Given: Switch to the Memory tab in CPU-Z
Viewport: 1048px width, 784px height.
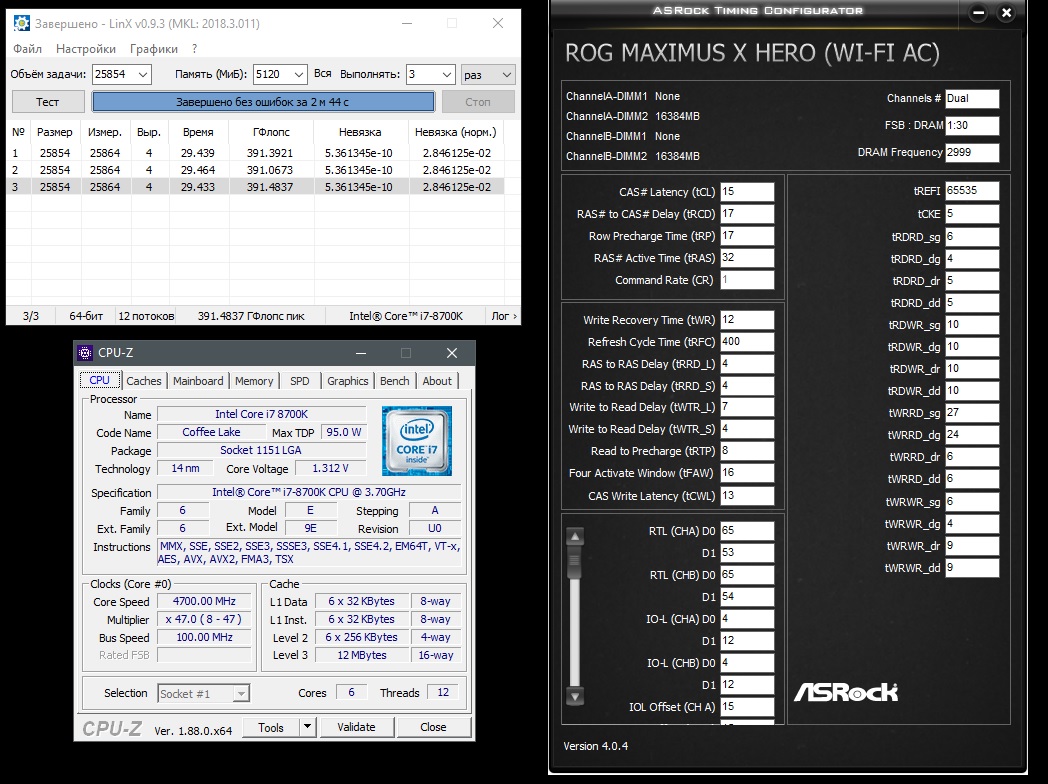Looking at the screenshot, I should point(254,381).
